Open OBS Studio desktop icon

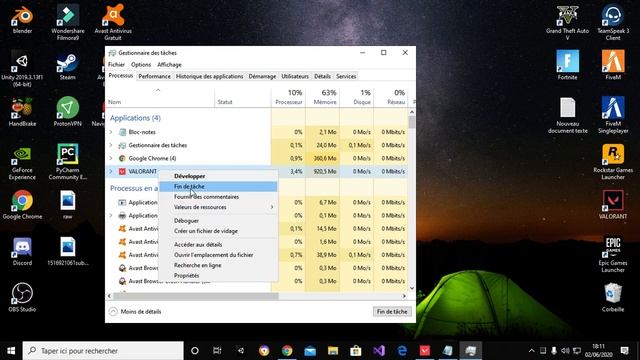(22, 298)
